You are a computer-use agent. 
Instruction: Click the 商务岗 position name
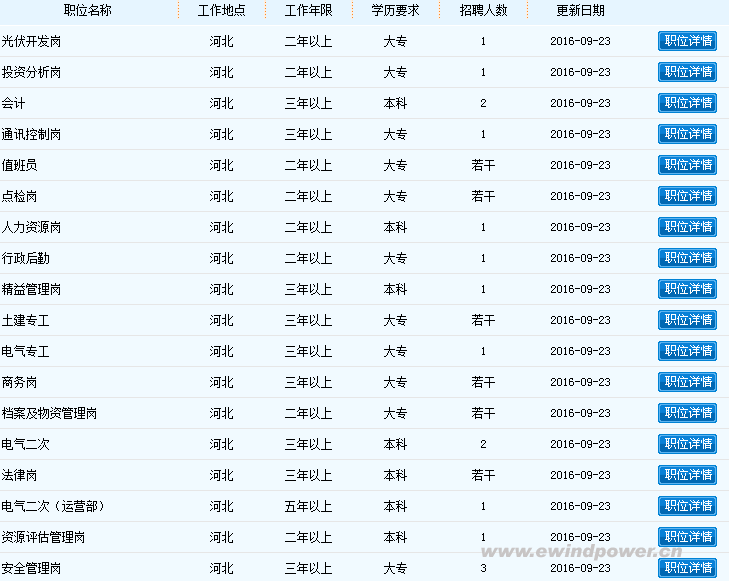pyautogui.click(x=20, y=382)
